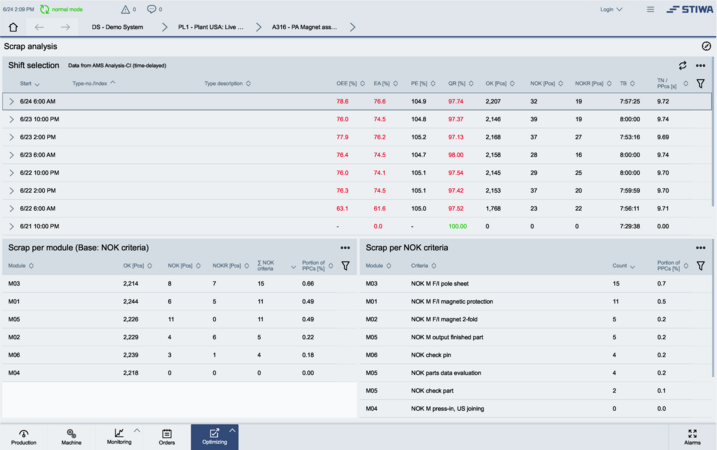Image resolution: width=717 pixels, height=450 pixels.
Task: Open the warnings triangle indicator
Action: pos(125,9)
